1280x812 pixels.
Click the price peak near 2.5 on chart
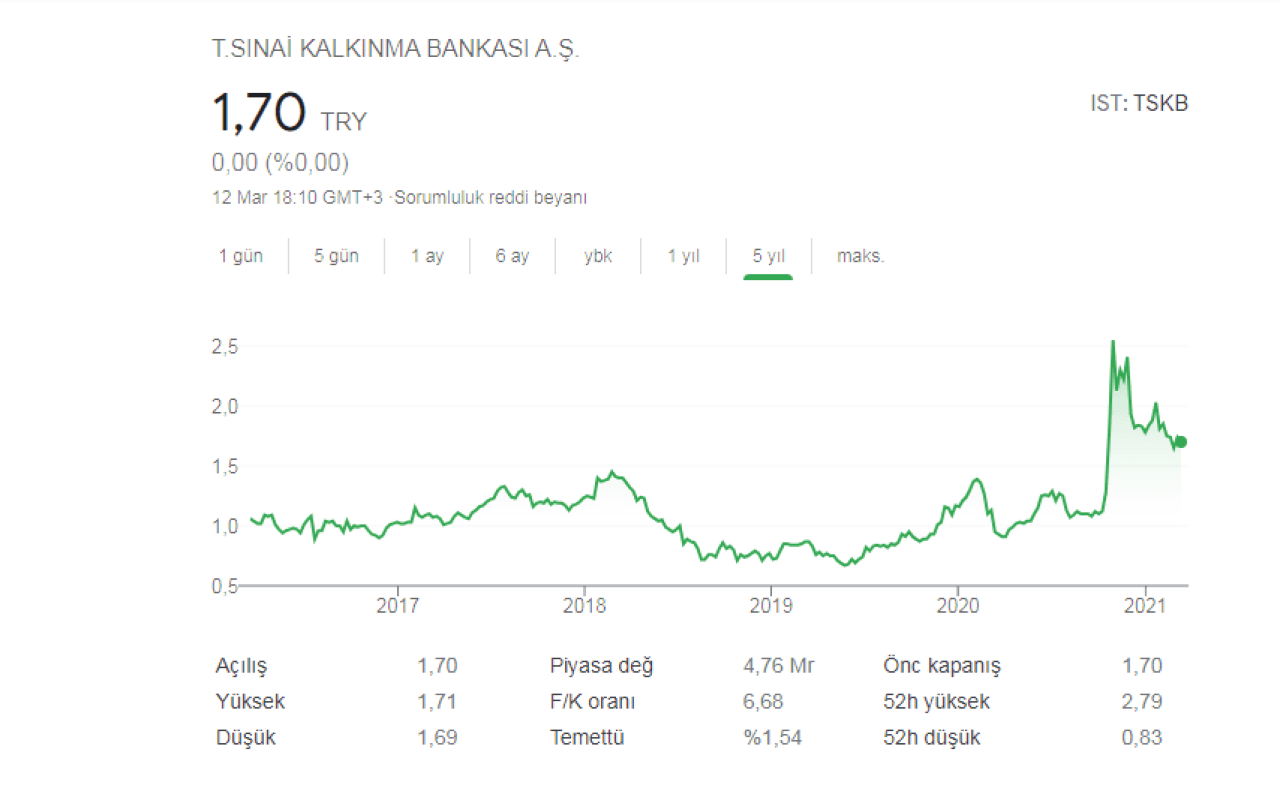pos(1113,342)
